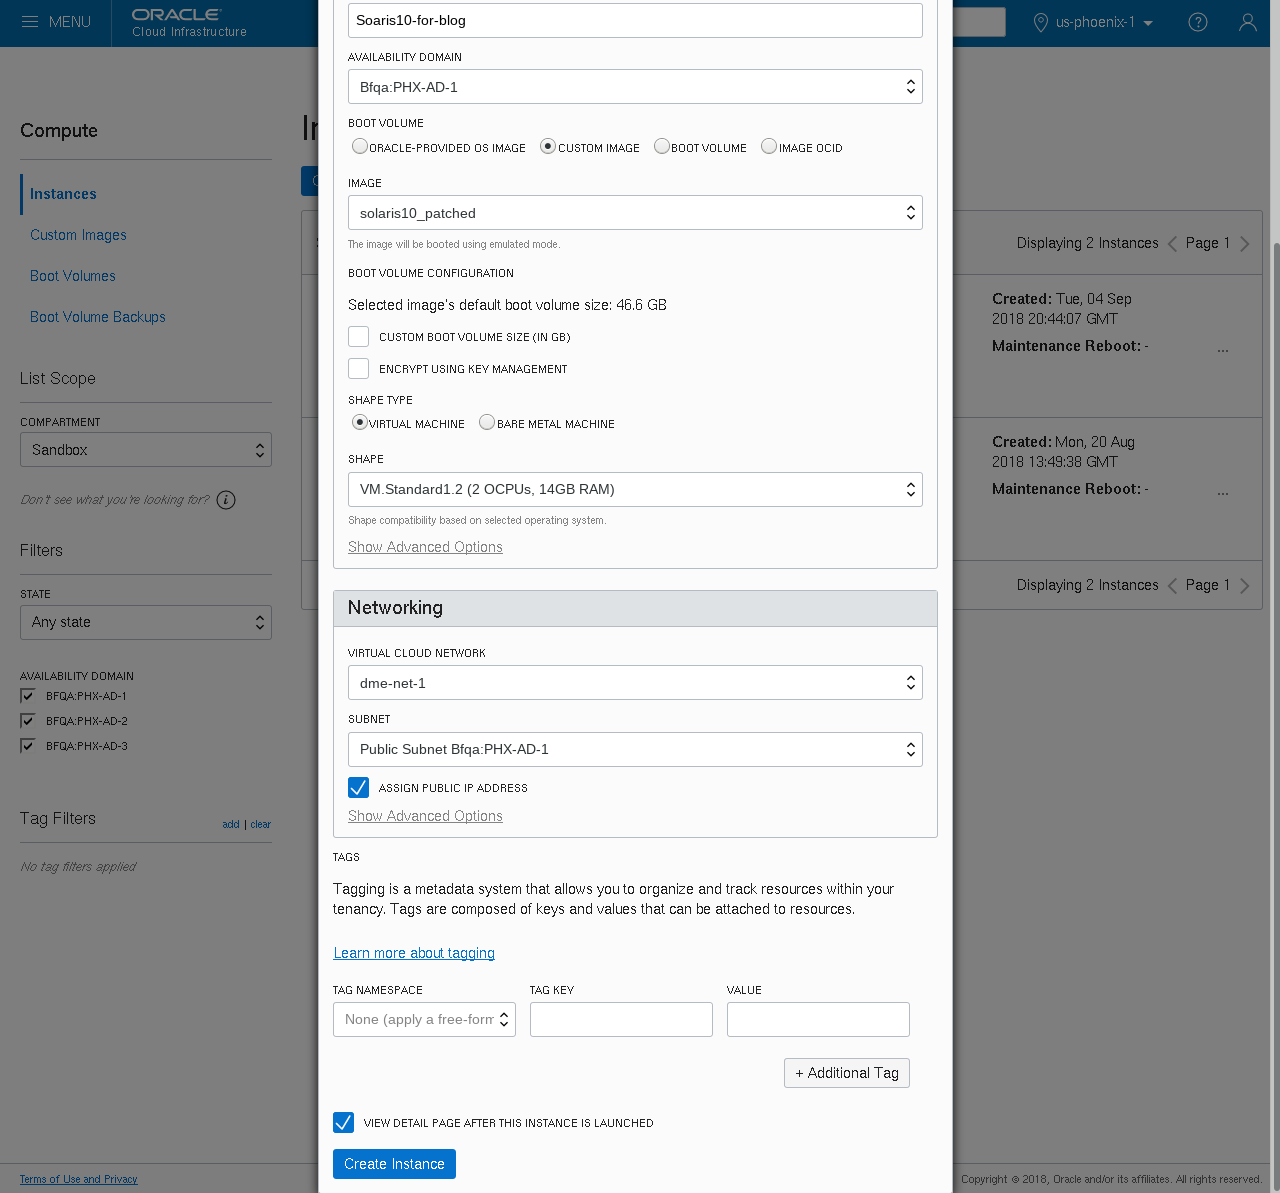The image size is (1280, 1193).
Task: Enable Encrypt Using Key Management checkbox
Action: [359, 369]
